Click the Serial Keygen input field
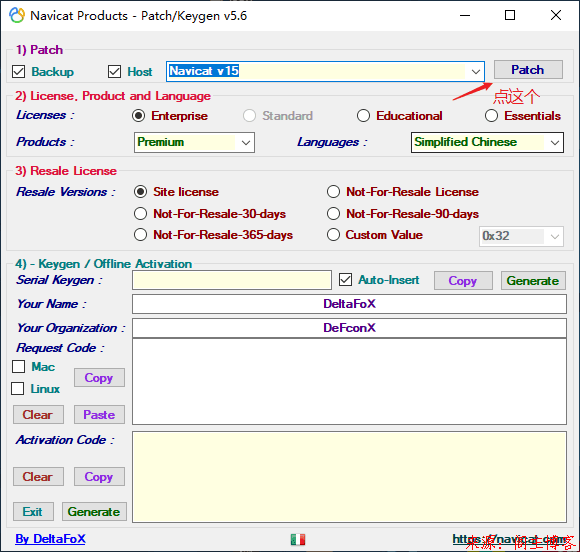This screenshot has width=580, height=552. click(x=232, y=280)
